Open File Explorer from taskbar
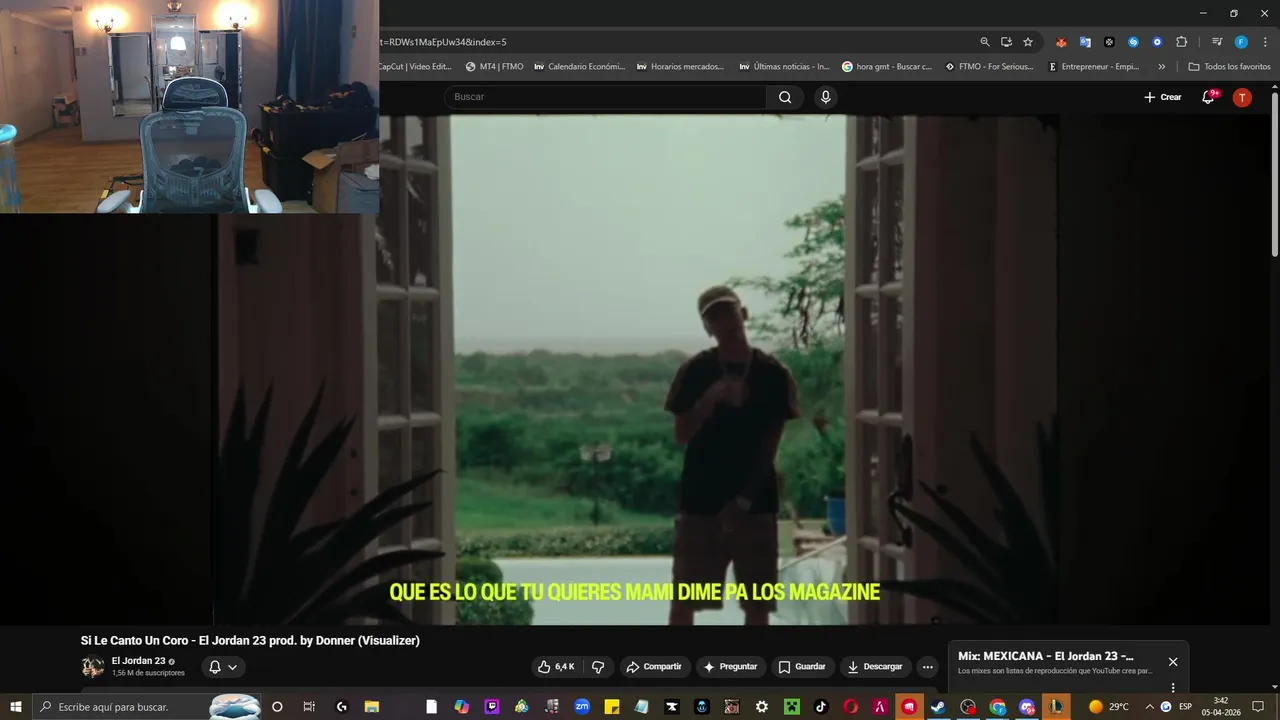This screenshot has width=1280, height=720. point(372,707)
